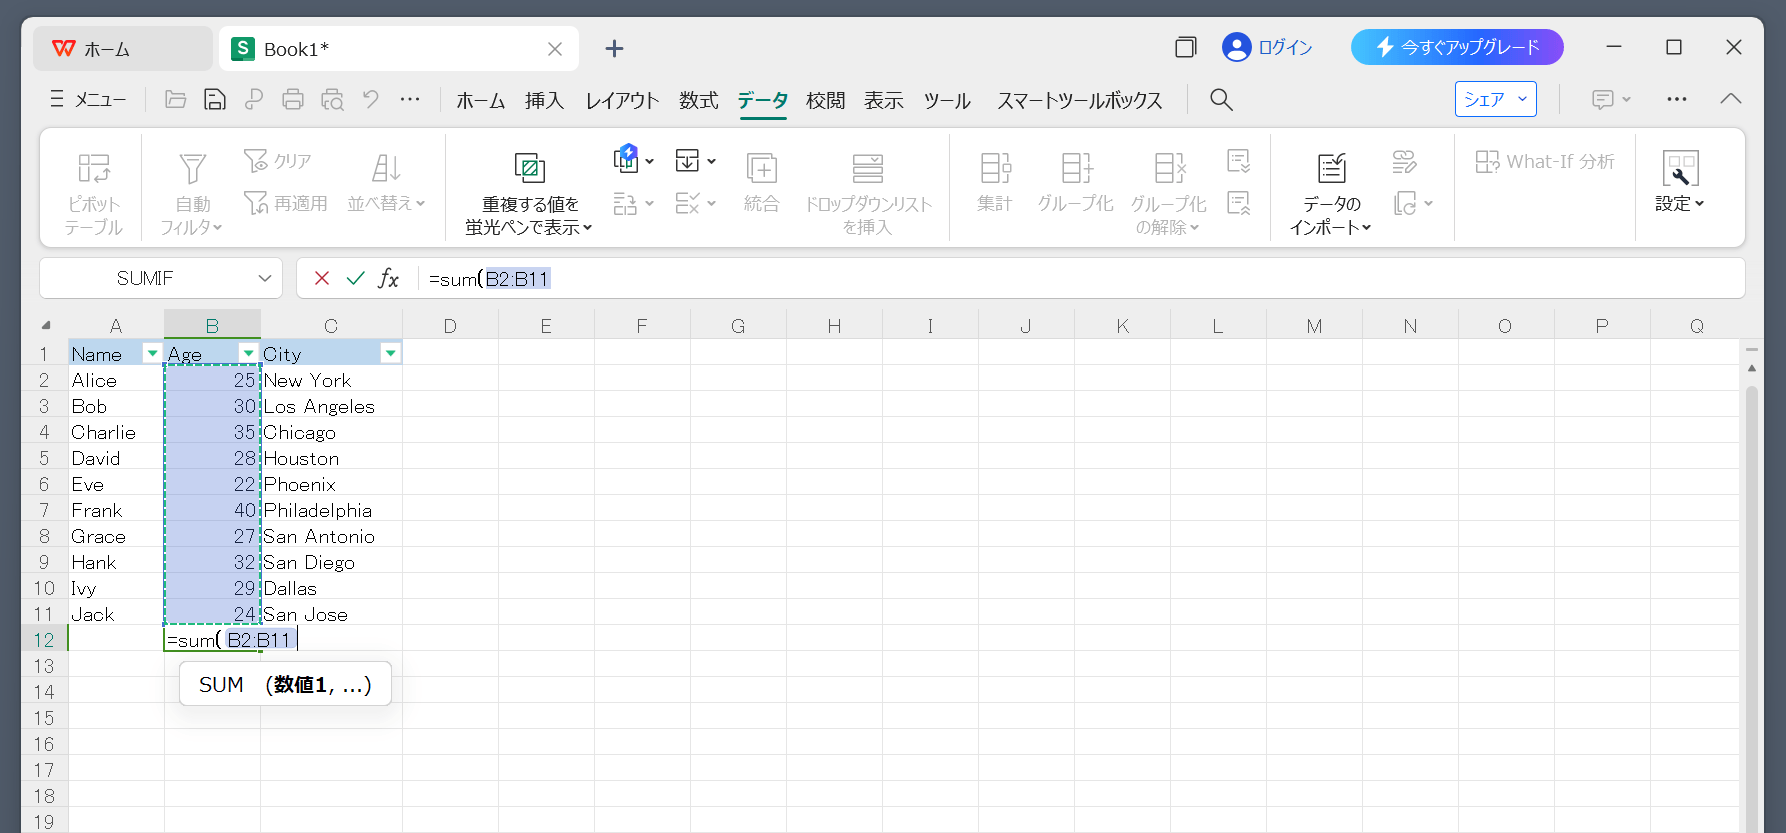
Task: Click the Save icon in quick toolbar
Action: tap(214, 99)
